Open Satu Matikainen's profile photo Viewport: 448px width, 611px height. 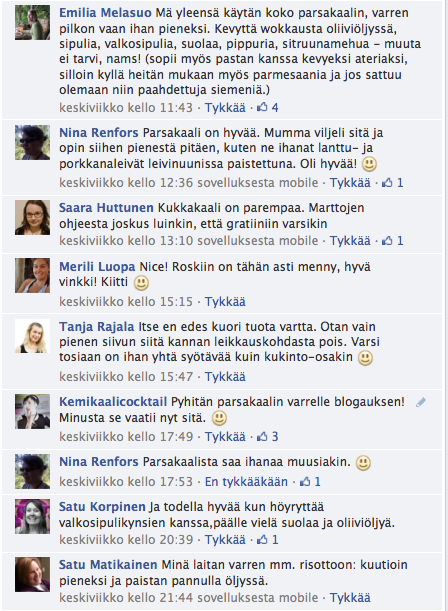[32, 574]
